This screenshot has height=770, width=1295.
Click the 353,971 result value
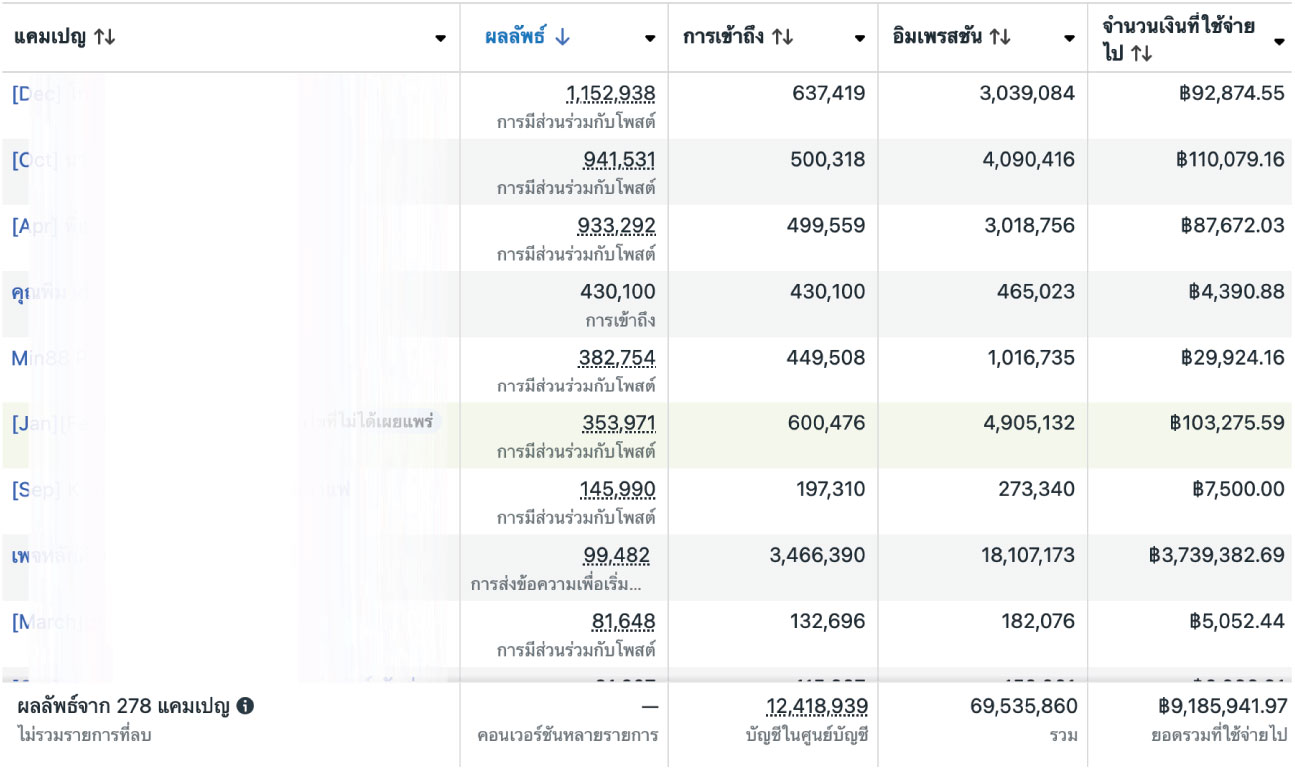pyautogui.click(x=619, y=424)
